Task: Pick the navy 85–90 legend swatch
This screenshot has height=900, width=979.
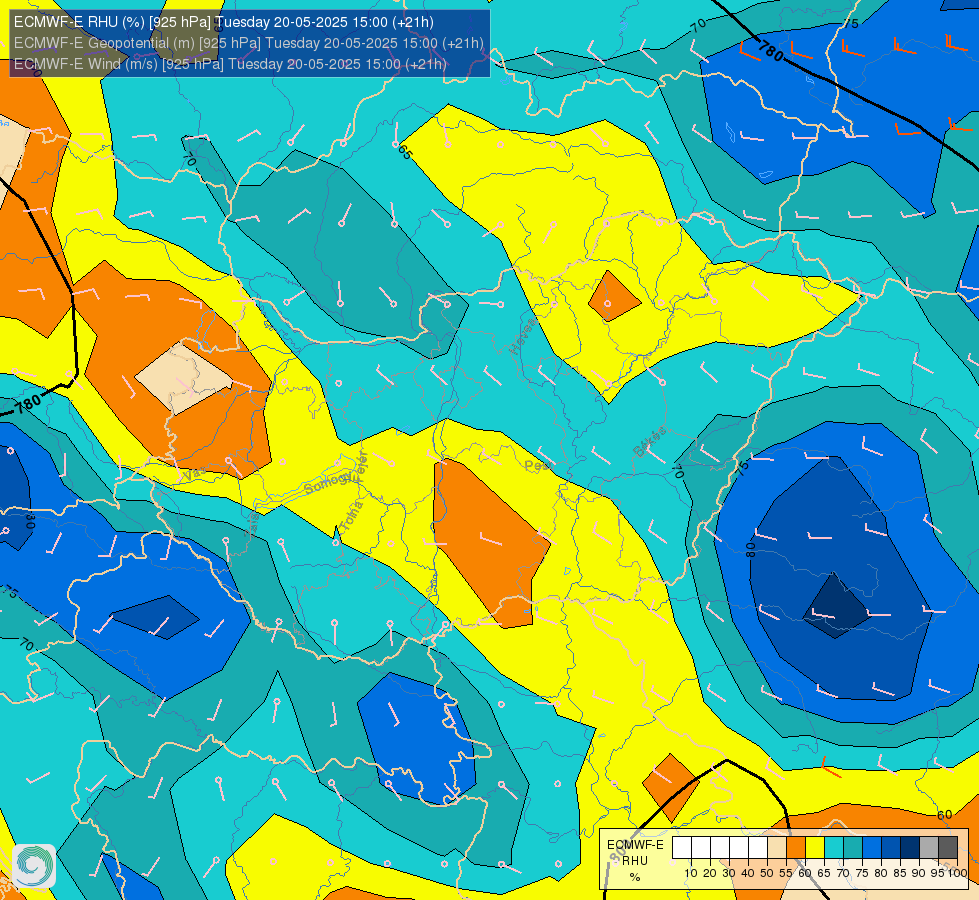Action: coord(910,847)
